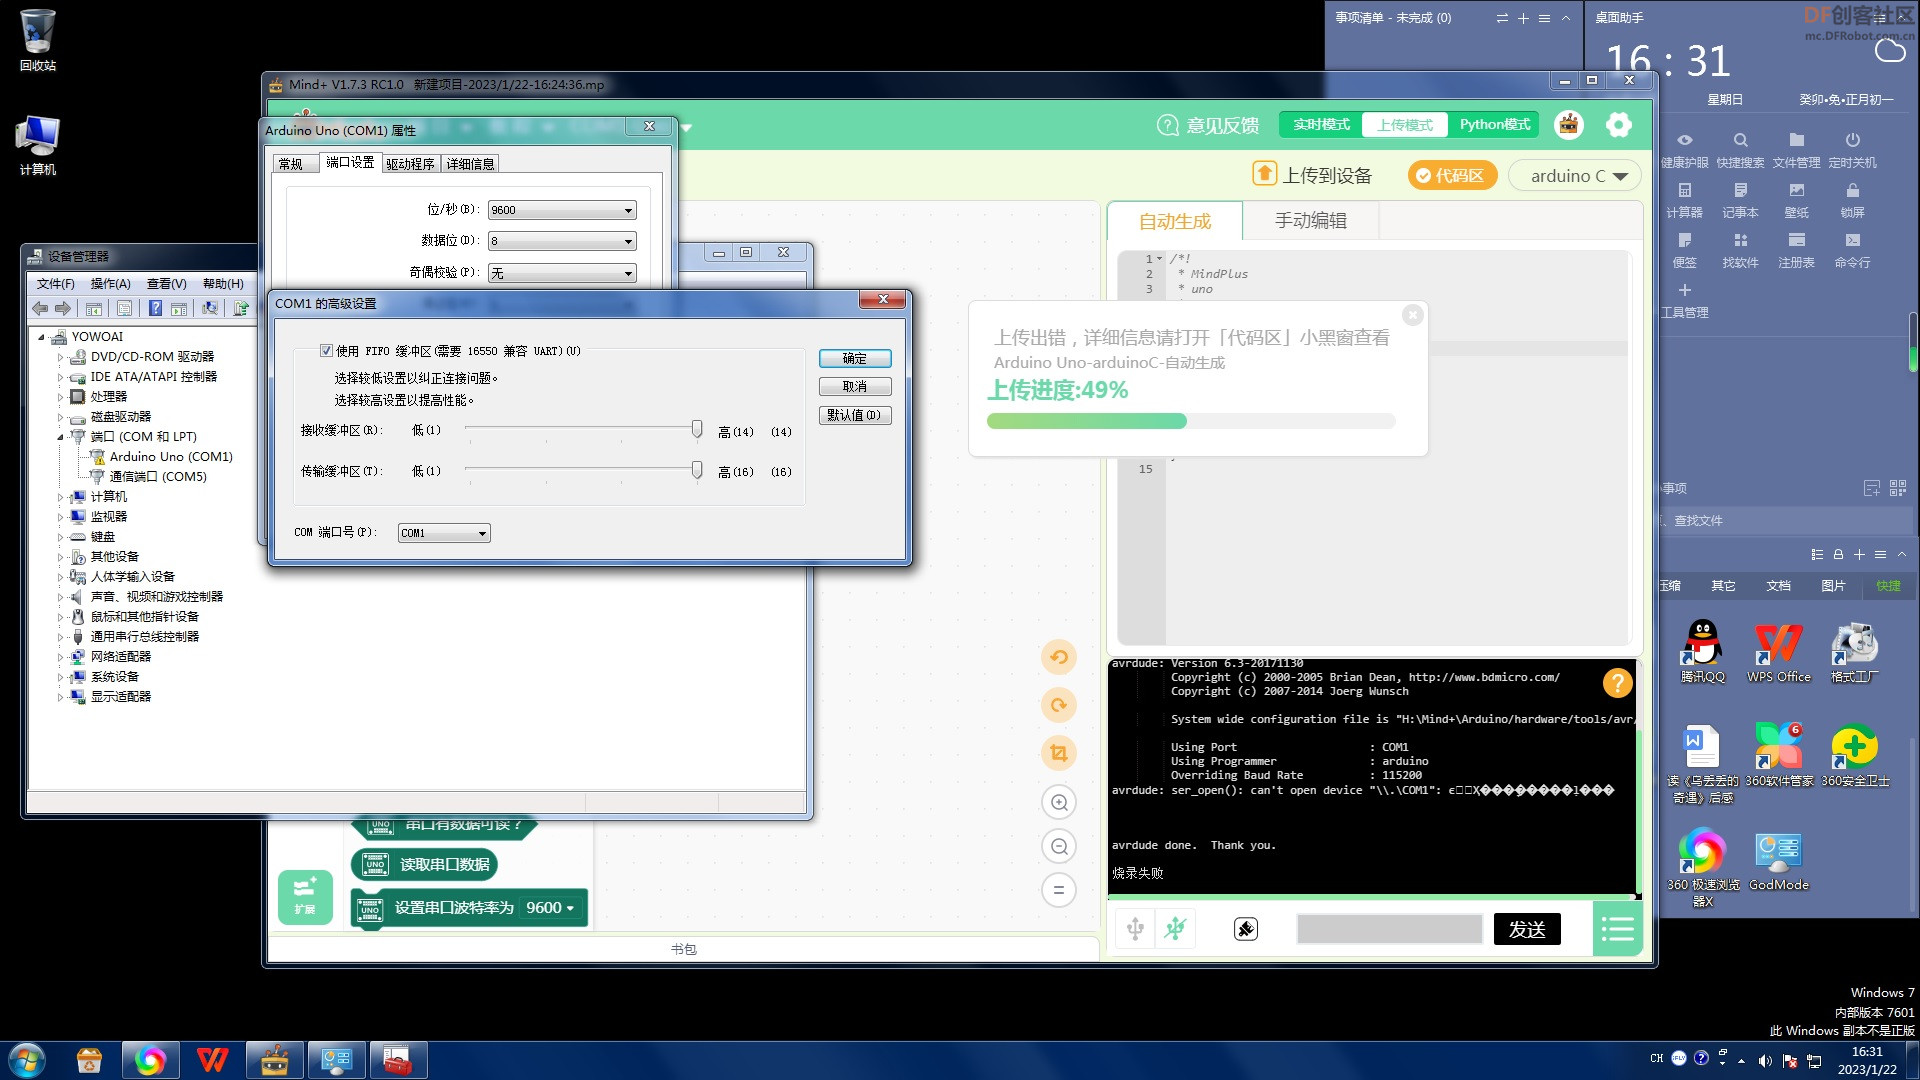Switch to 驱动程序 tab in properties dialog
The image size is (1920, 1080).
click(410, 164)
